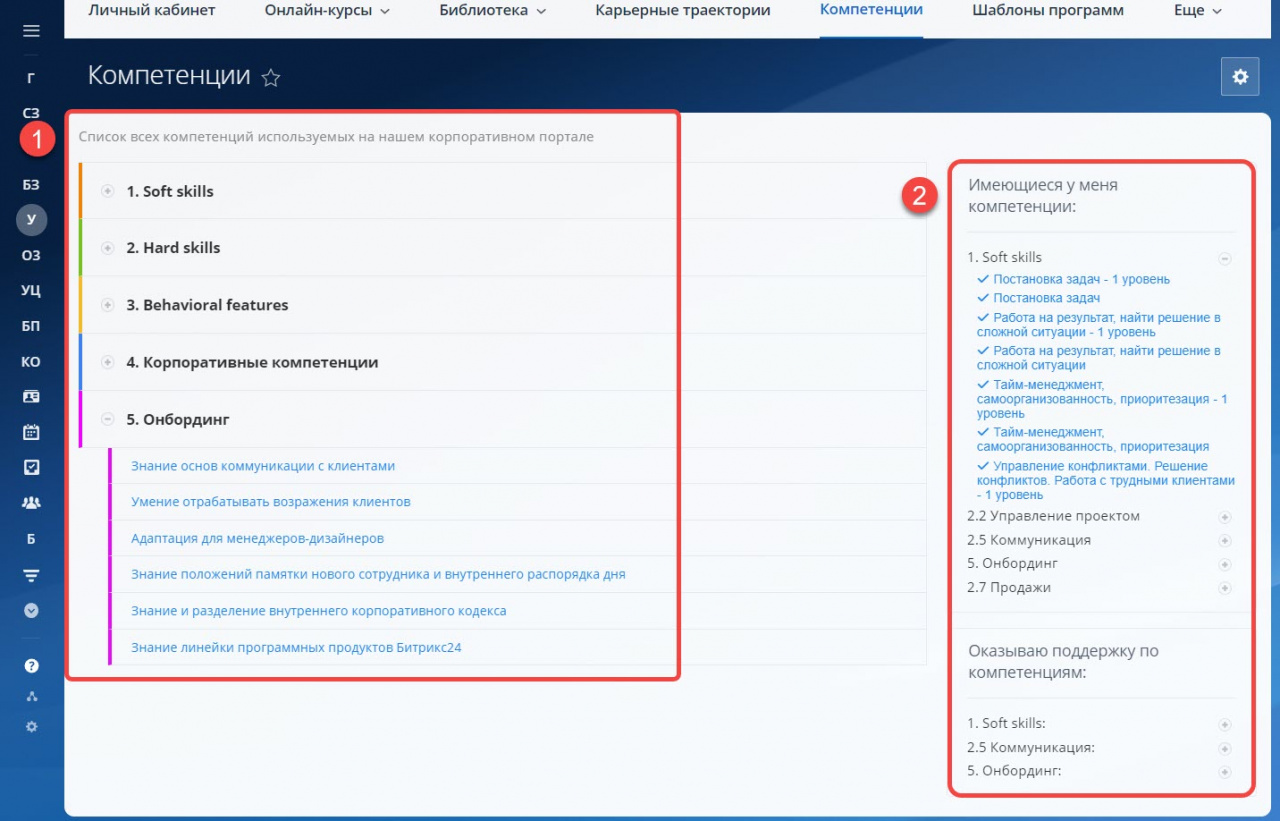Open the Онлайн-курсы dropdown menu
This screenshot has height=821, width=1280.
tap(327, 11)
